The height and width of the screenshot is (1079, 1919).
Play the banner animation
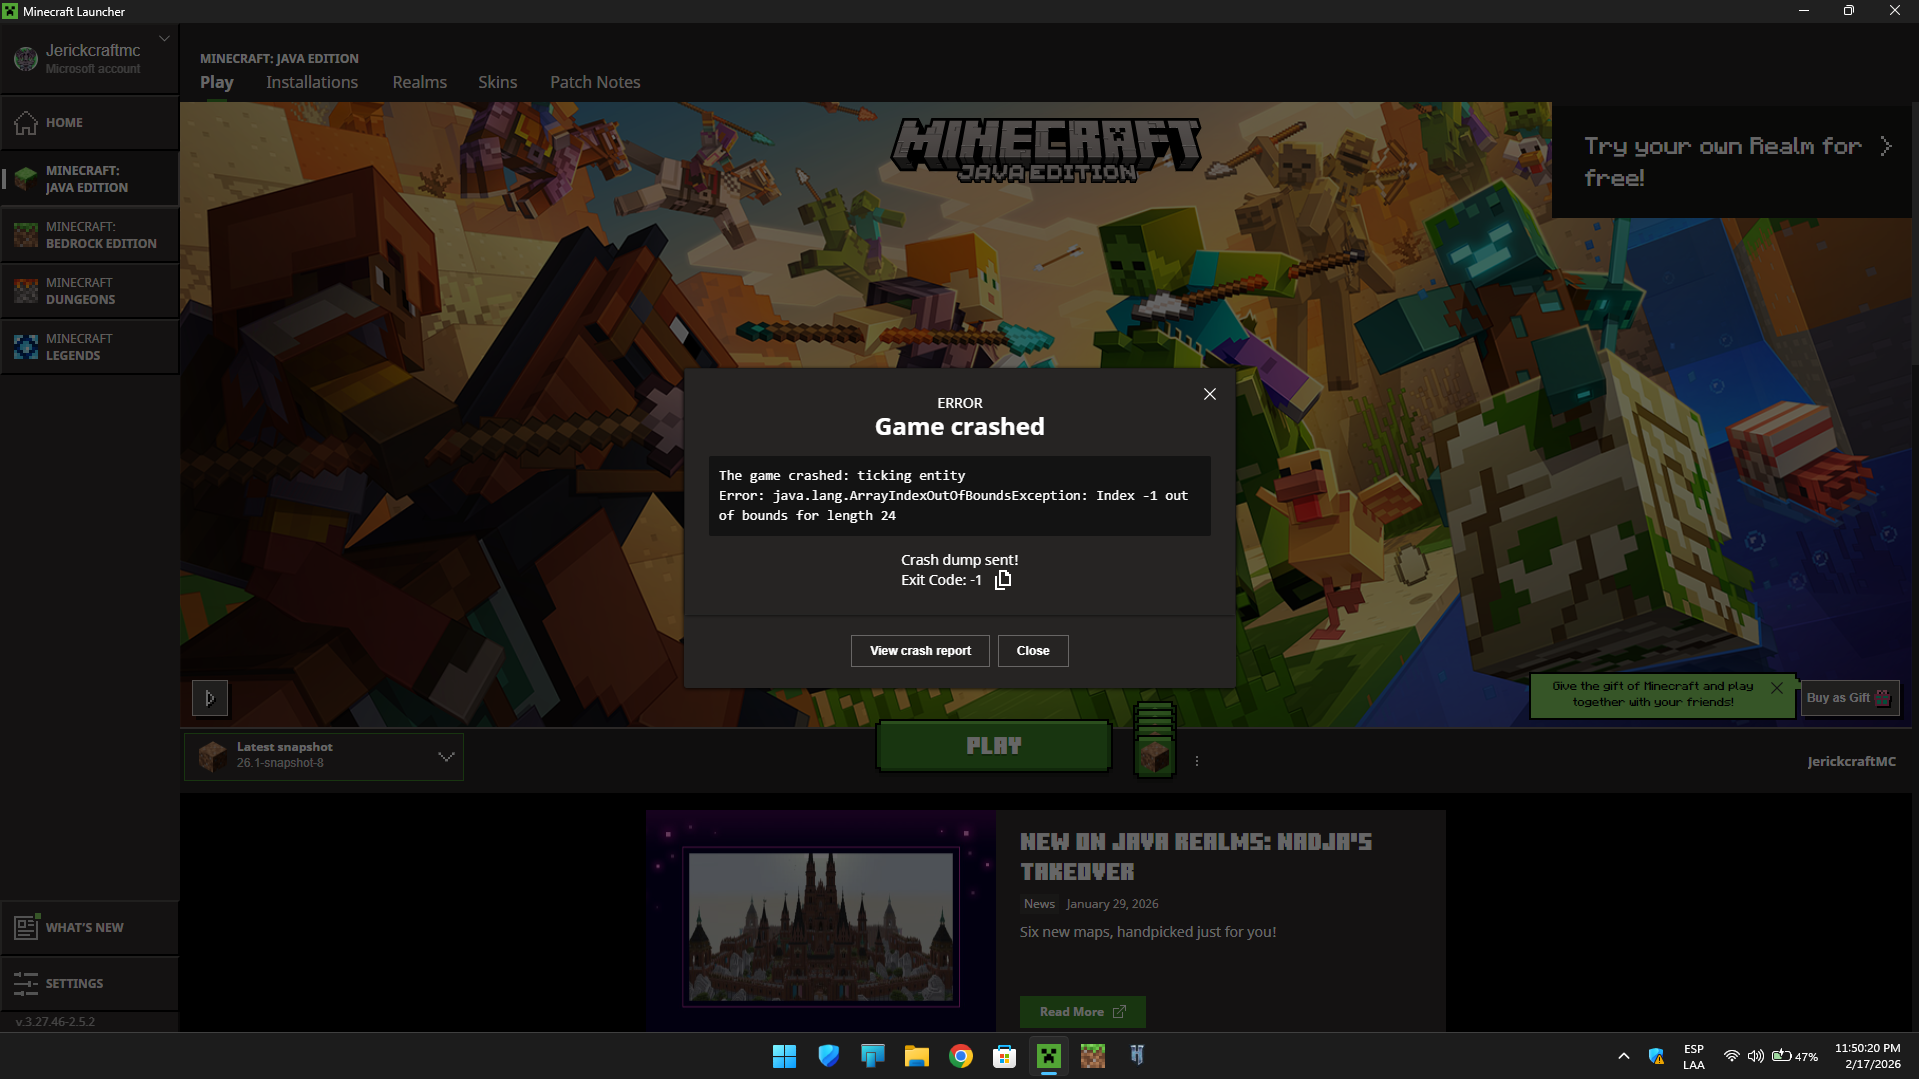pyautogui.click(x=210, y=698)
